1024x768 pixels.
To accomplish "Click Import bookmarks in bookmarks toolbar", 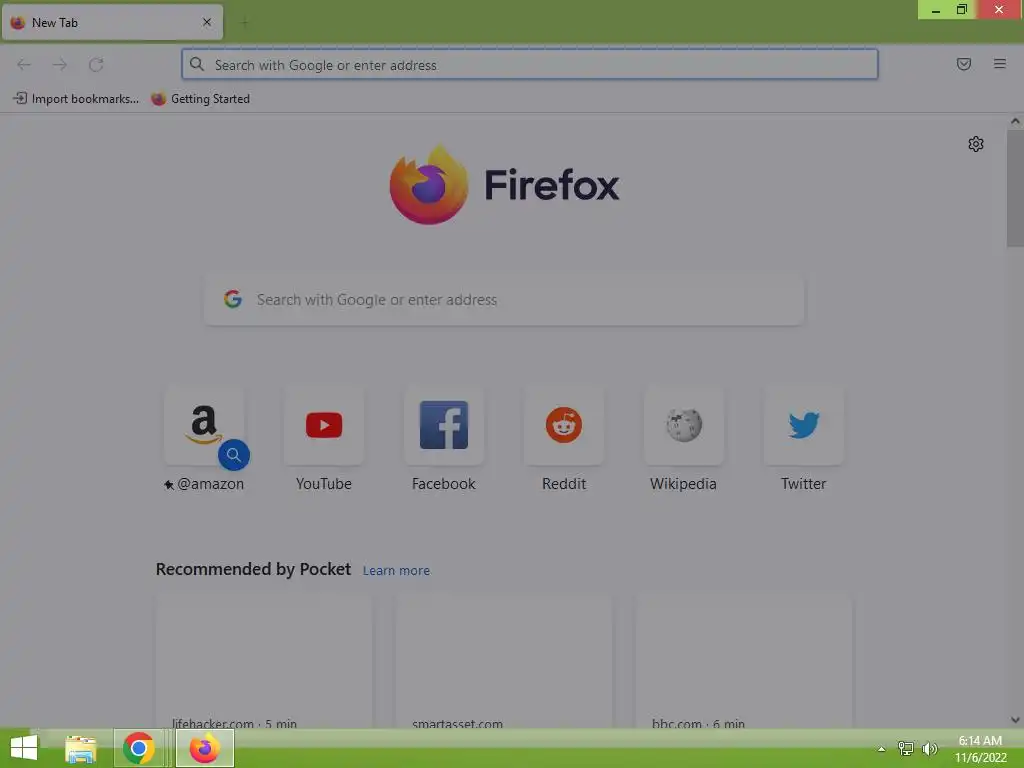I will 76,99.
